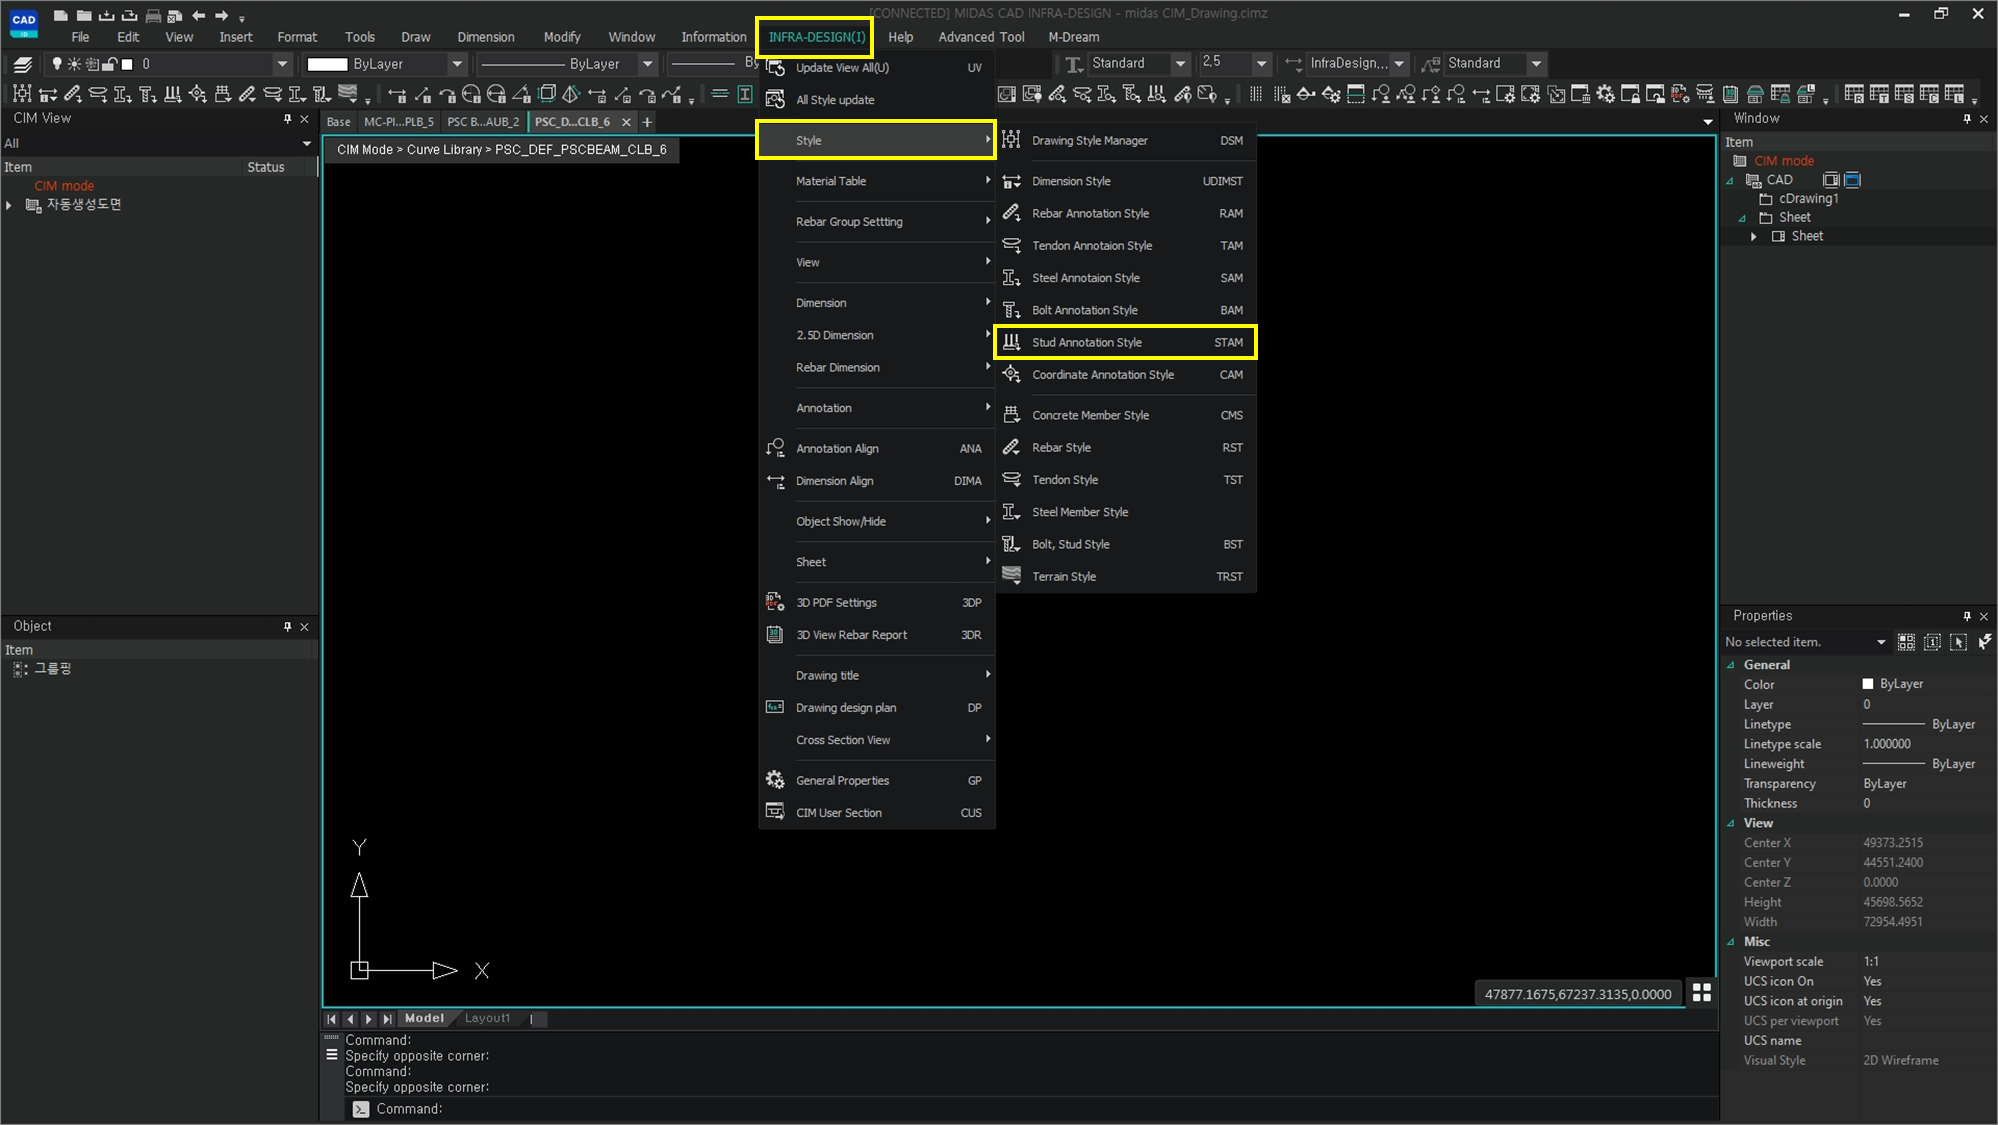This screenshot has height=1125, width=1998.
Task: Click the Command input field
Action: coord(1030,1109)
